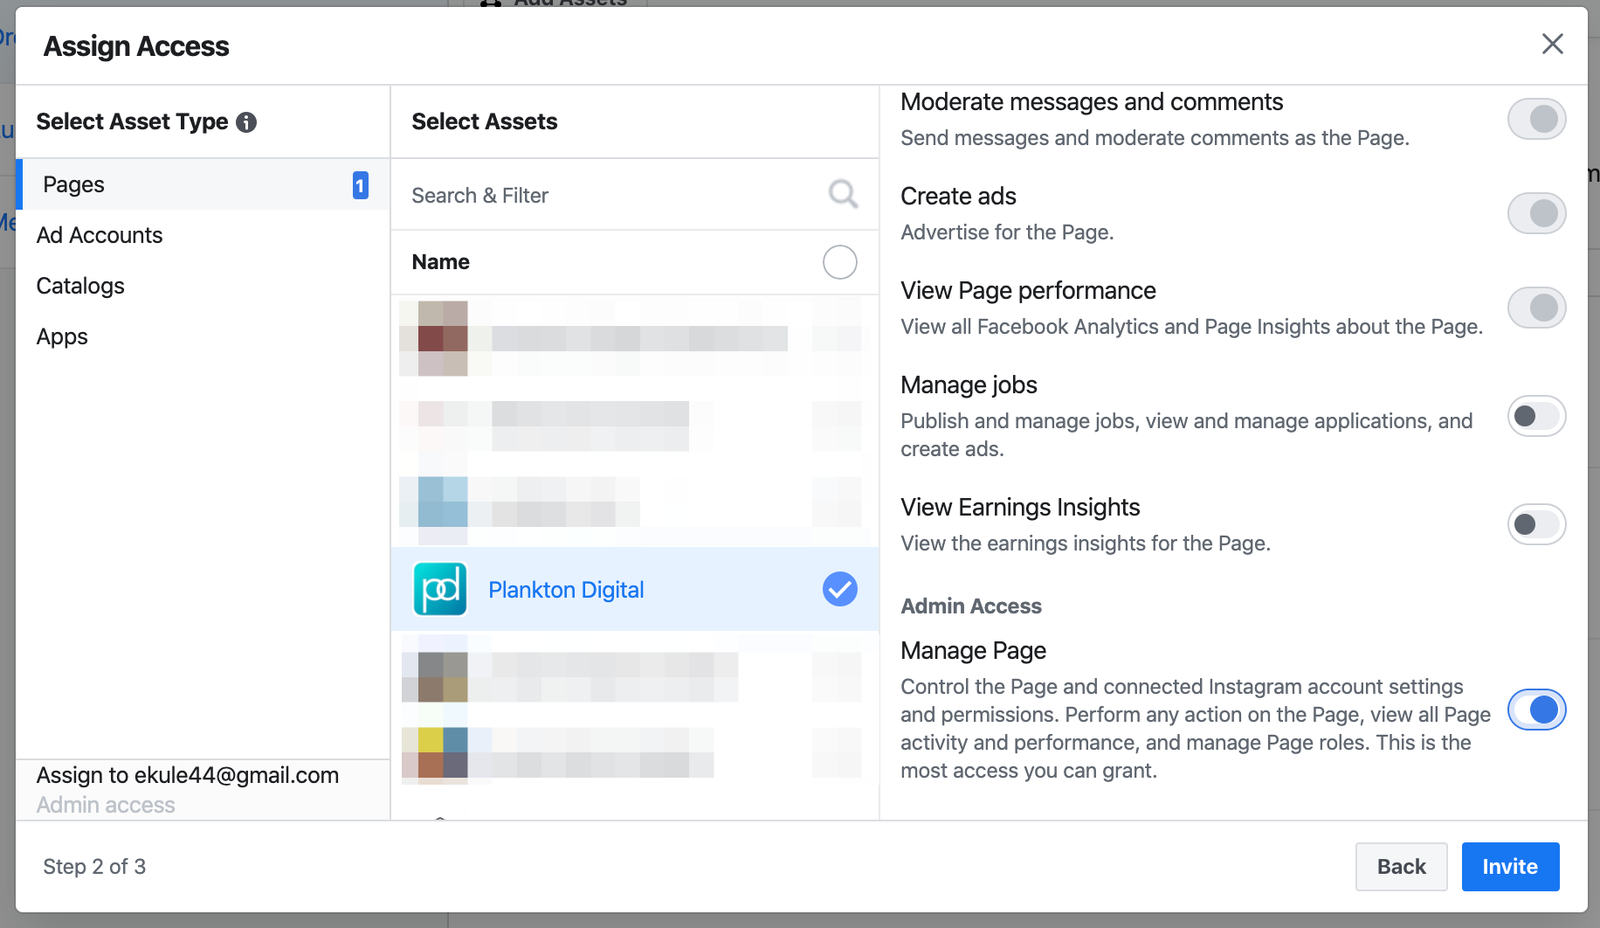This screenshot has height=928, width=1600.
Task: Enable Moderate messages and comments toggle
Action: click(1536, 119)
